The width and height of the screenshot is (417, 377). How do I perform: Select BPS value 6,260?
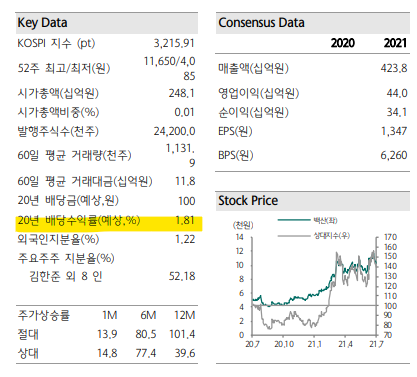394,155
